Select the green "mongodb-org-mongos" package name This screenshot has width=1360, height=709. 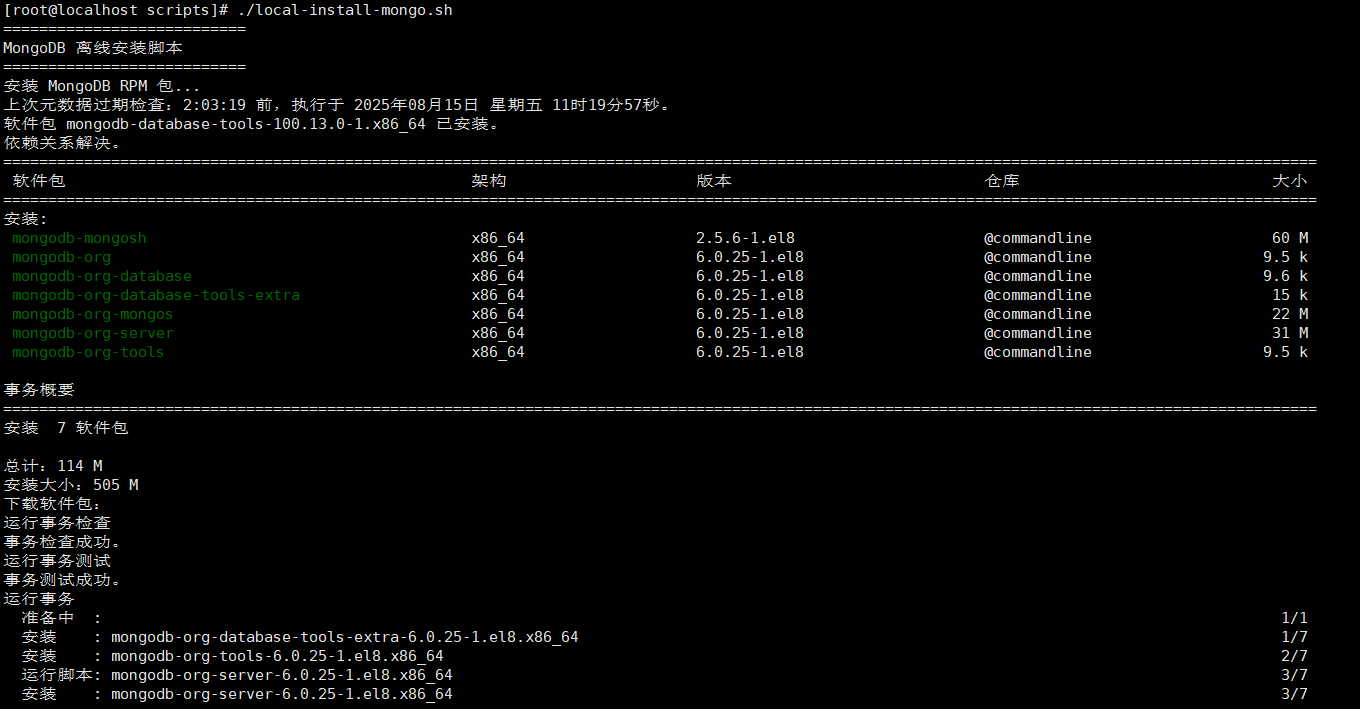[93, 314]
